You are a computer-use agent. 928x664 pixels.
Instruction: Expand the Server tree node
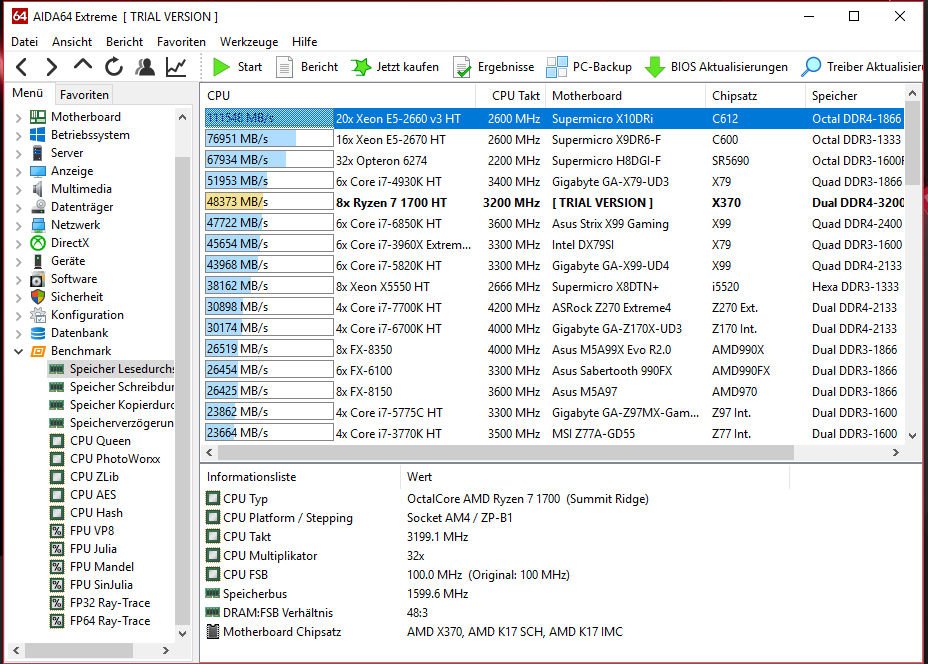(18, 153)
